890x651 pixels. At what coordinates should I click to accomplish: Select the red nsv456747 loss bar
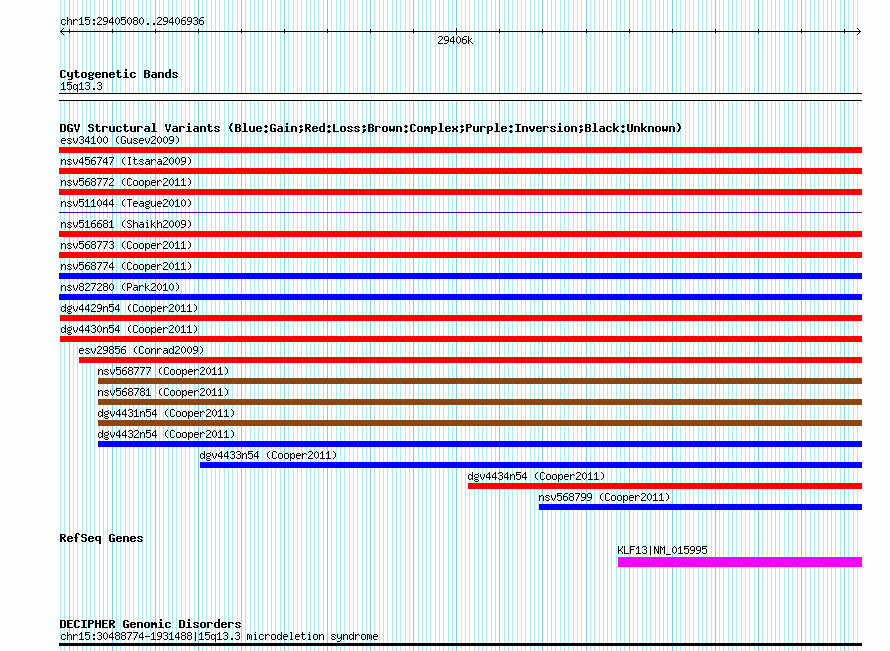(460, 171)
